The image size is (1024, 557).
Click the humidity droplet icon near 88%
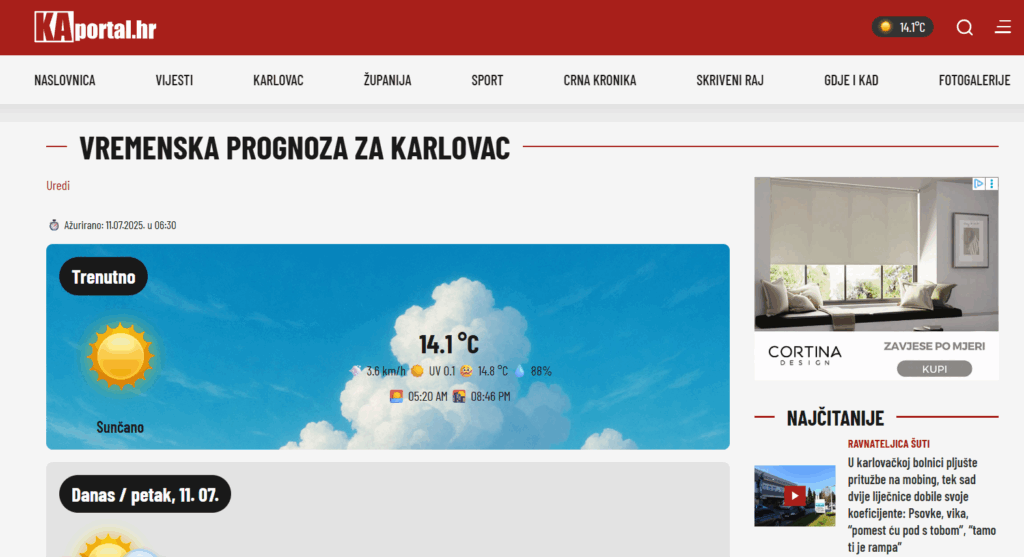coord(520,371)
